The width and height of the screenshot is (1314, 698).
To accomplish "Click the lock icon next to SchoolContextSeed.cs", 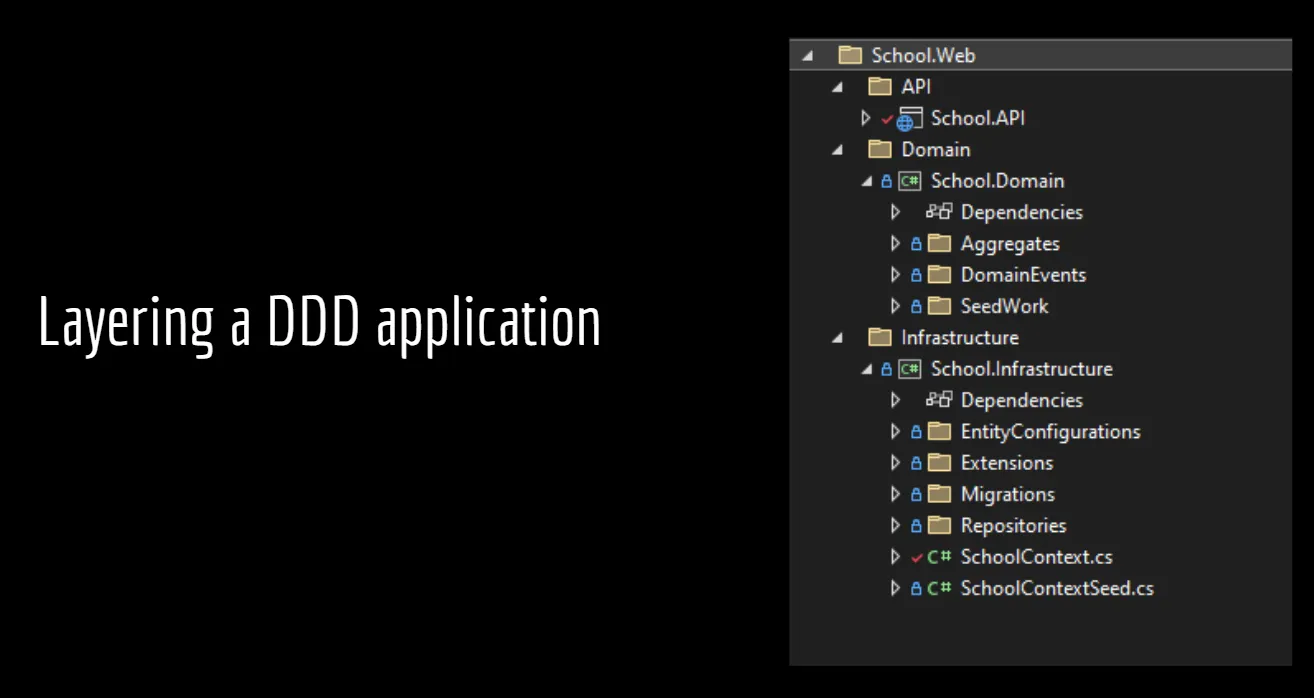I will coord(916,588).
